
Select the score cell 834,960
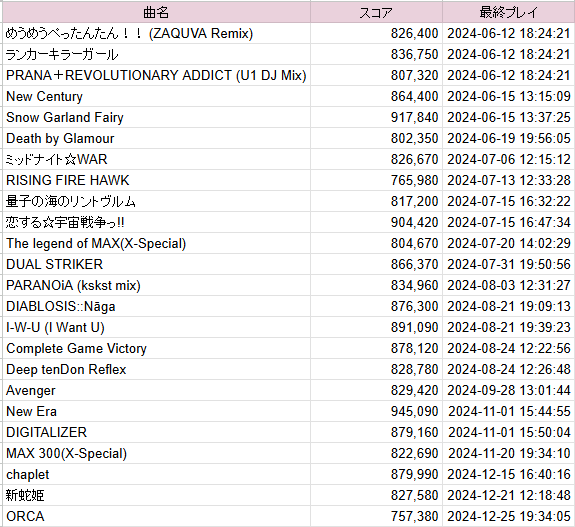tap(376, 285)
